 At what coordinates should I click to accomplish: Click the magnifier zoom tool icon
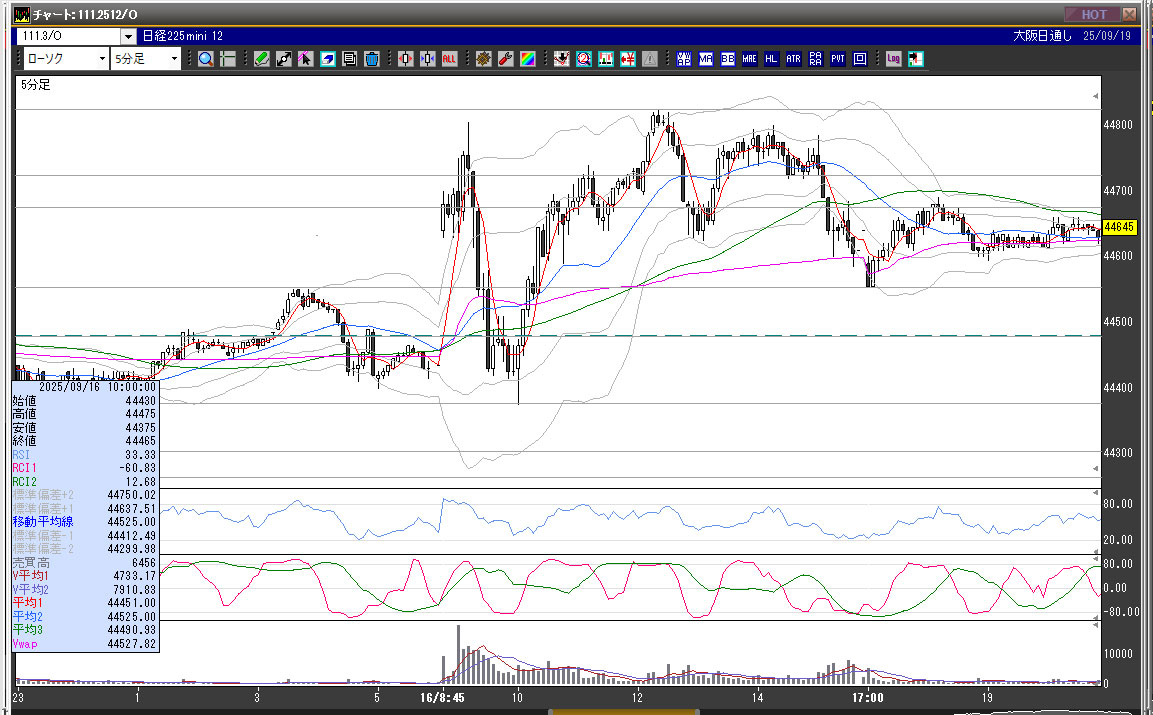click(x=205, y=59)
